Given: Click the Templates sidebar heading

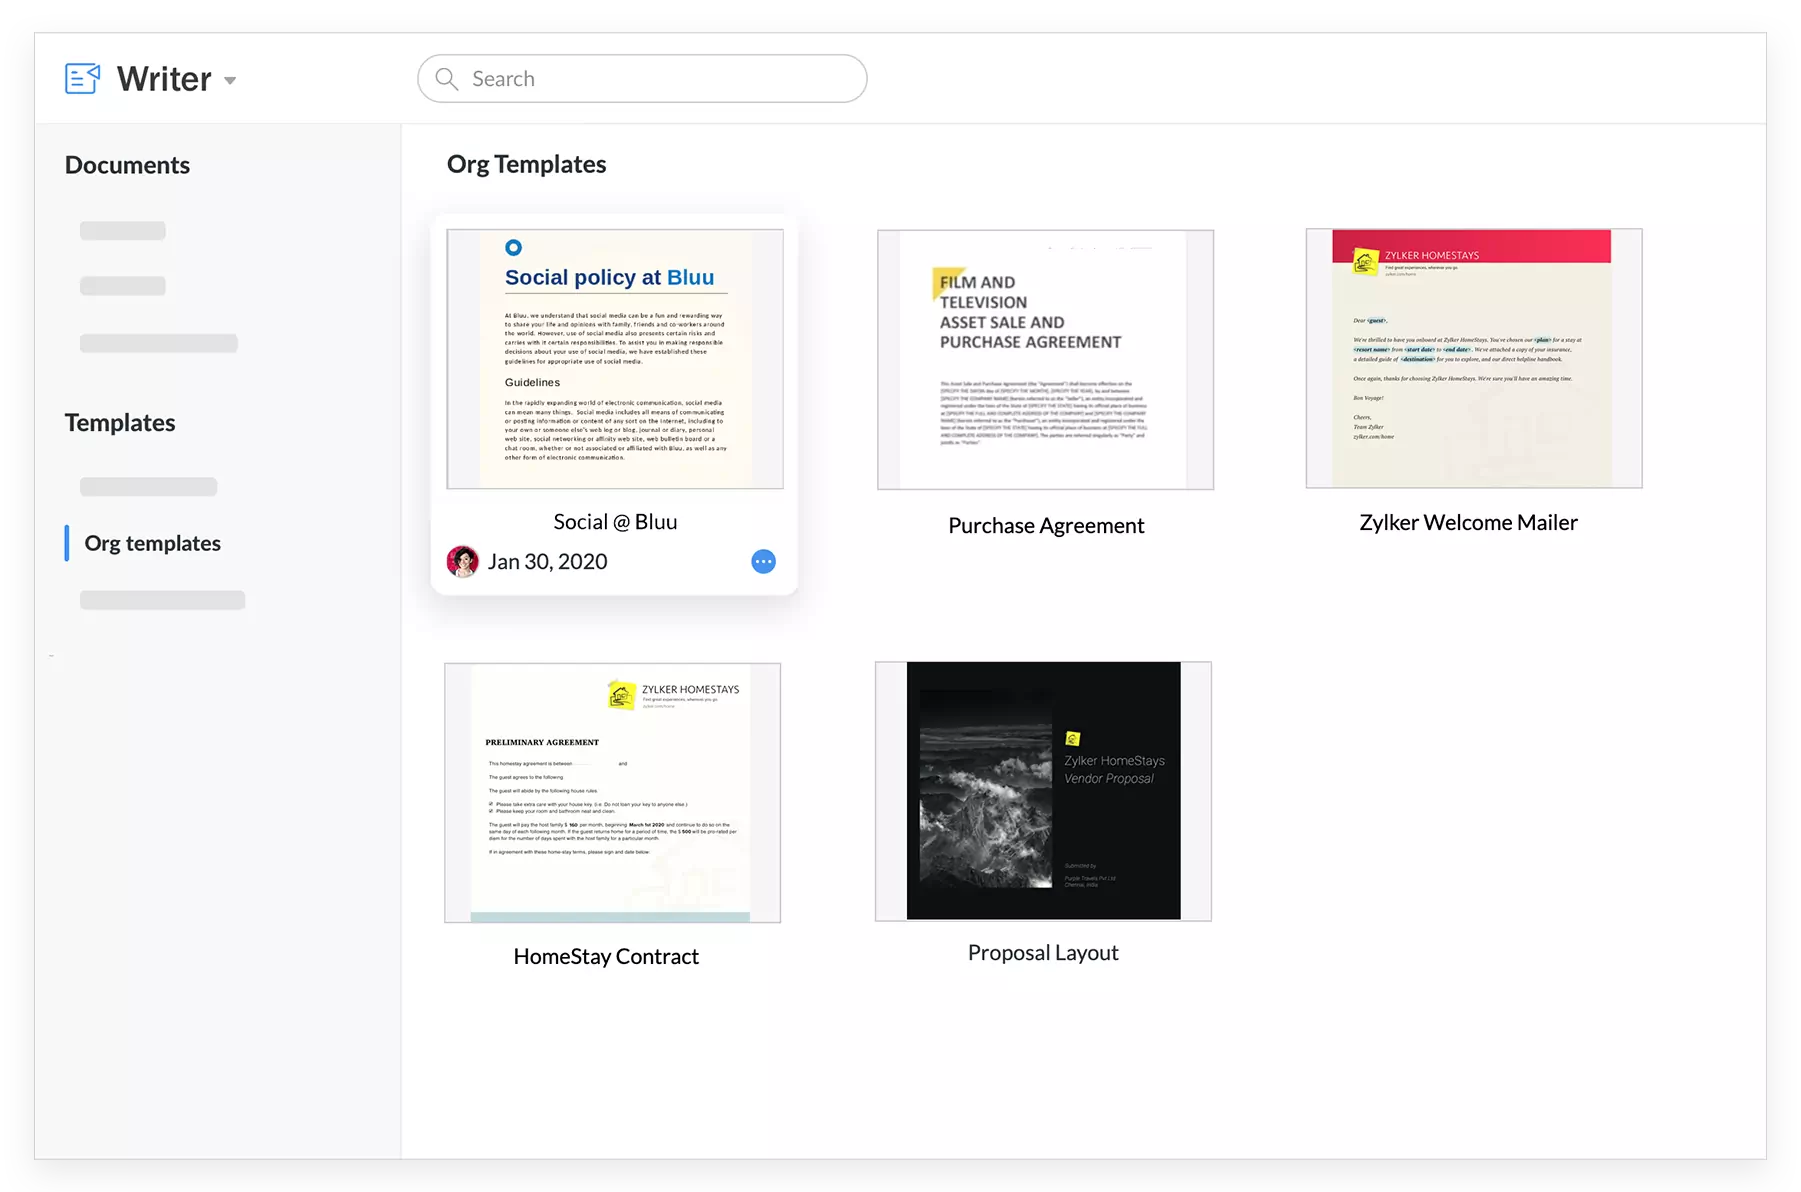Looking at the screenshot, I should tap(120, 422).
